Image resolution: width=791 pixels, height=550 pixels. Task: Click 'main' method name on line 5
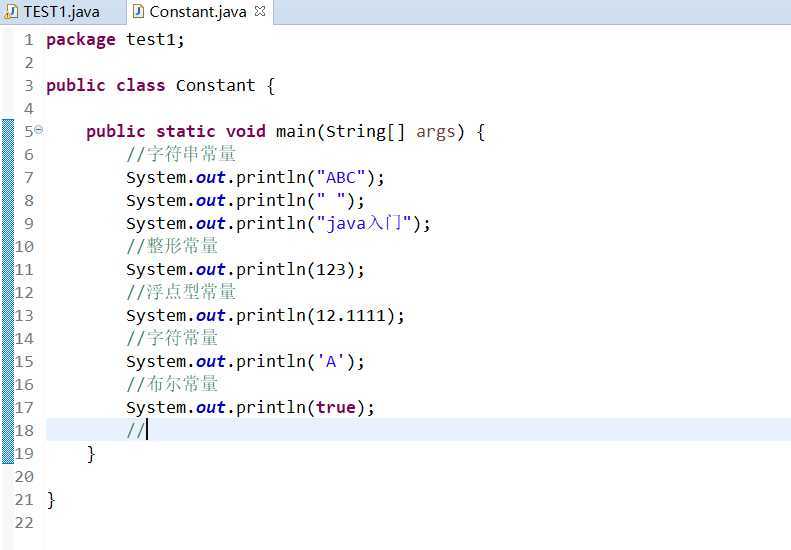tap(296, 131)
